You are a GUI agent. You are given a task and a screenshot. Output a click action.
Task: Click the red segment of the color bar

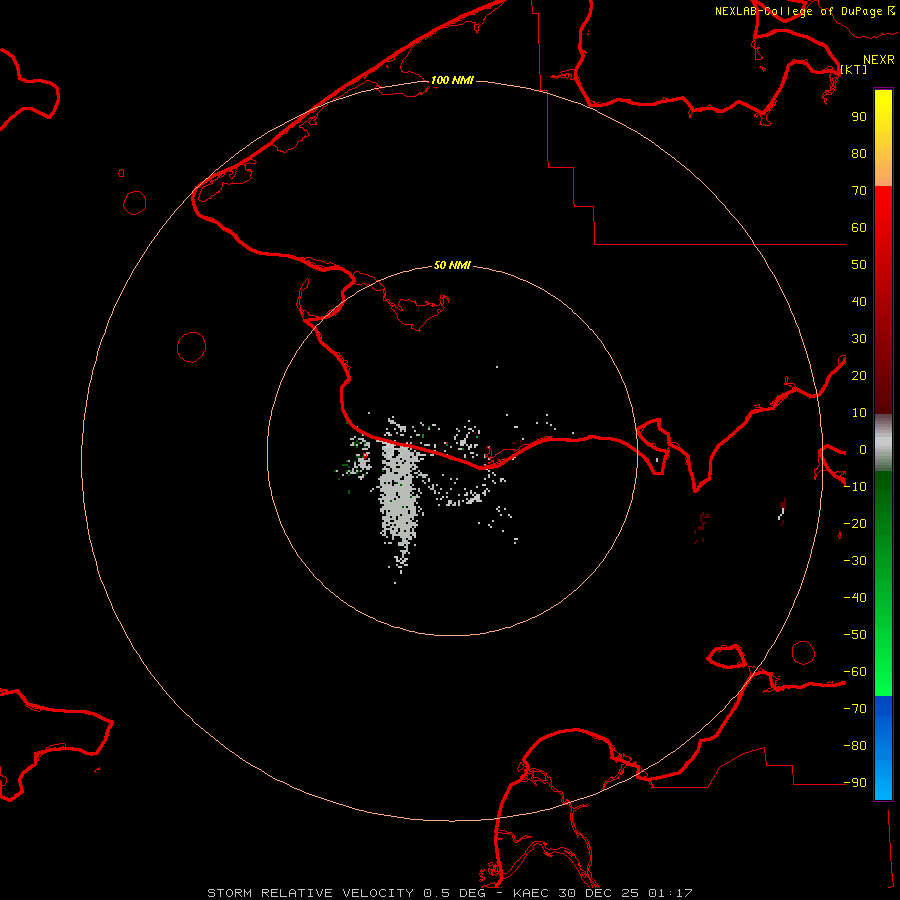click(x=883, y=300)
